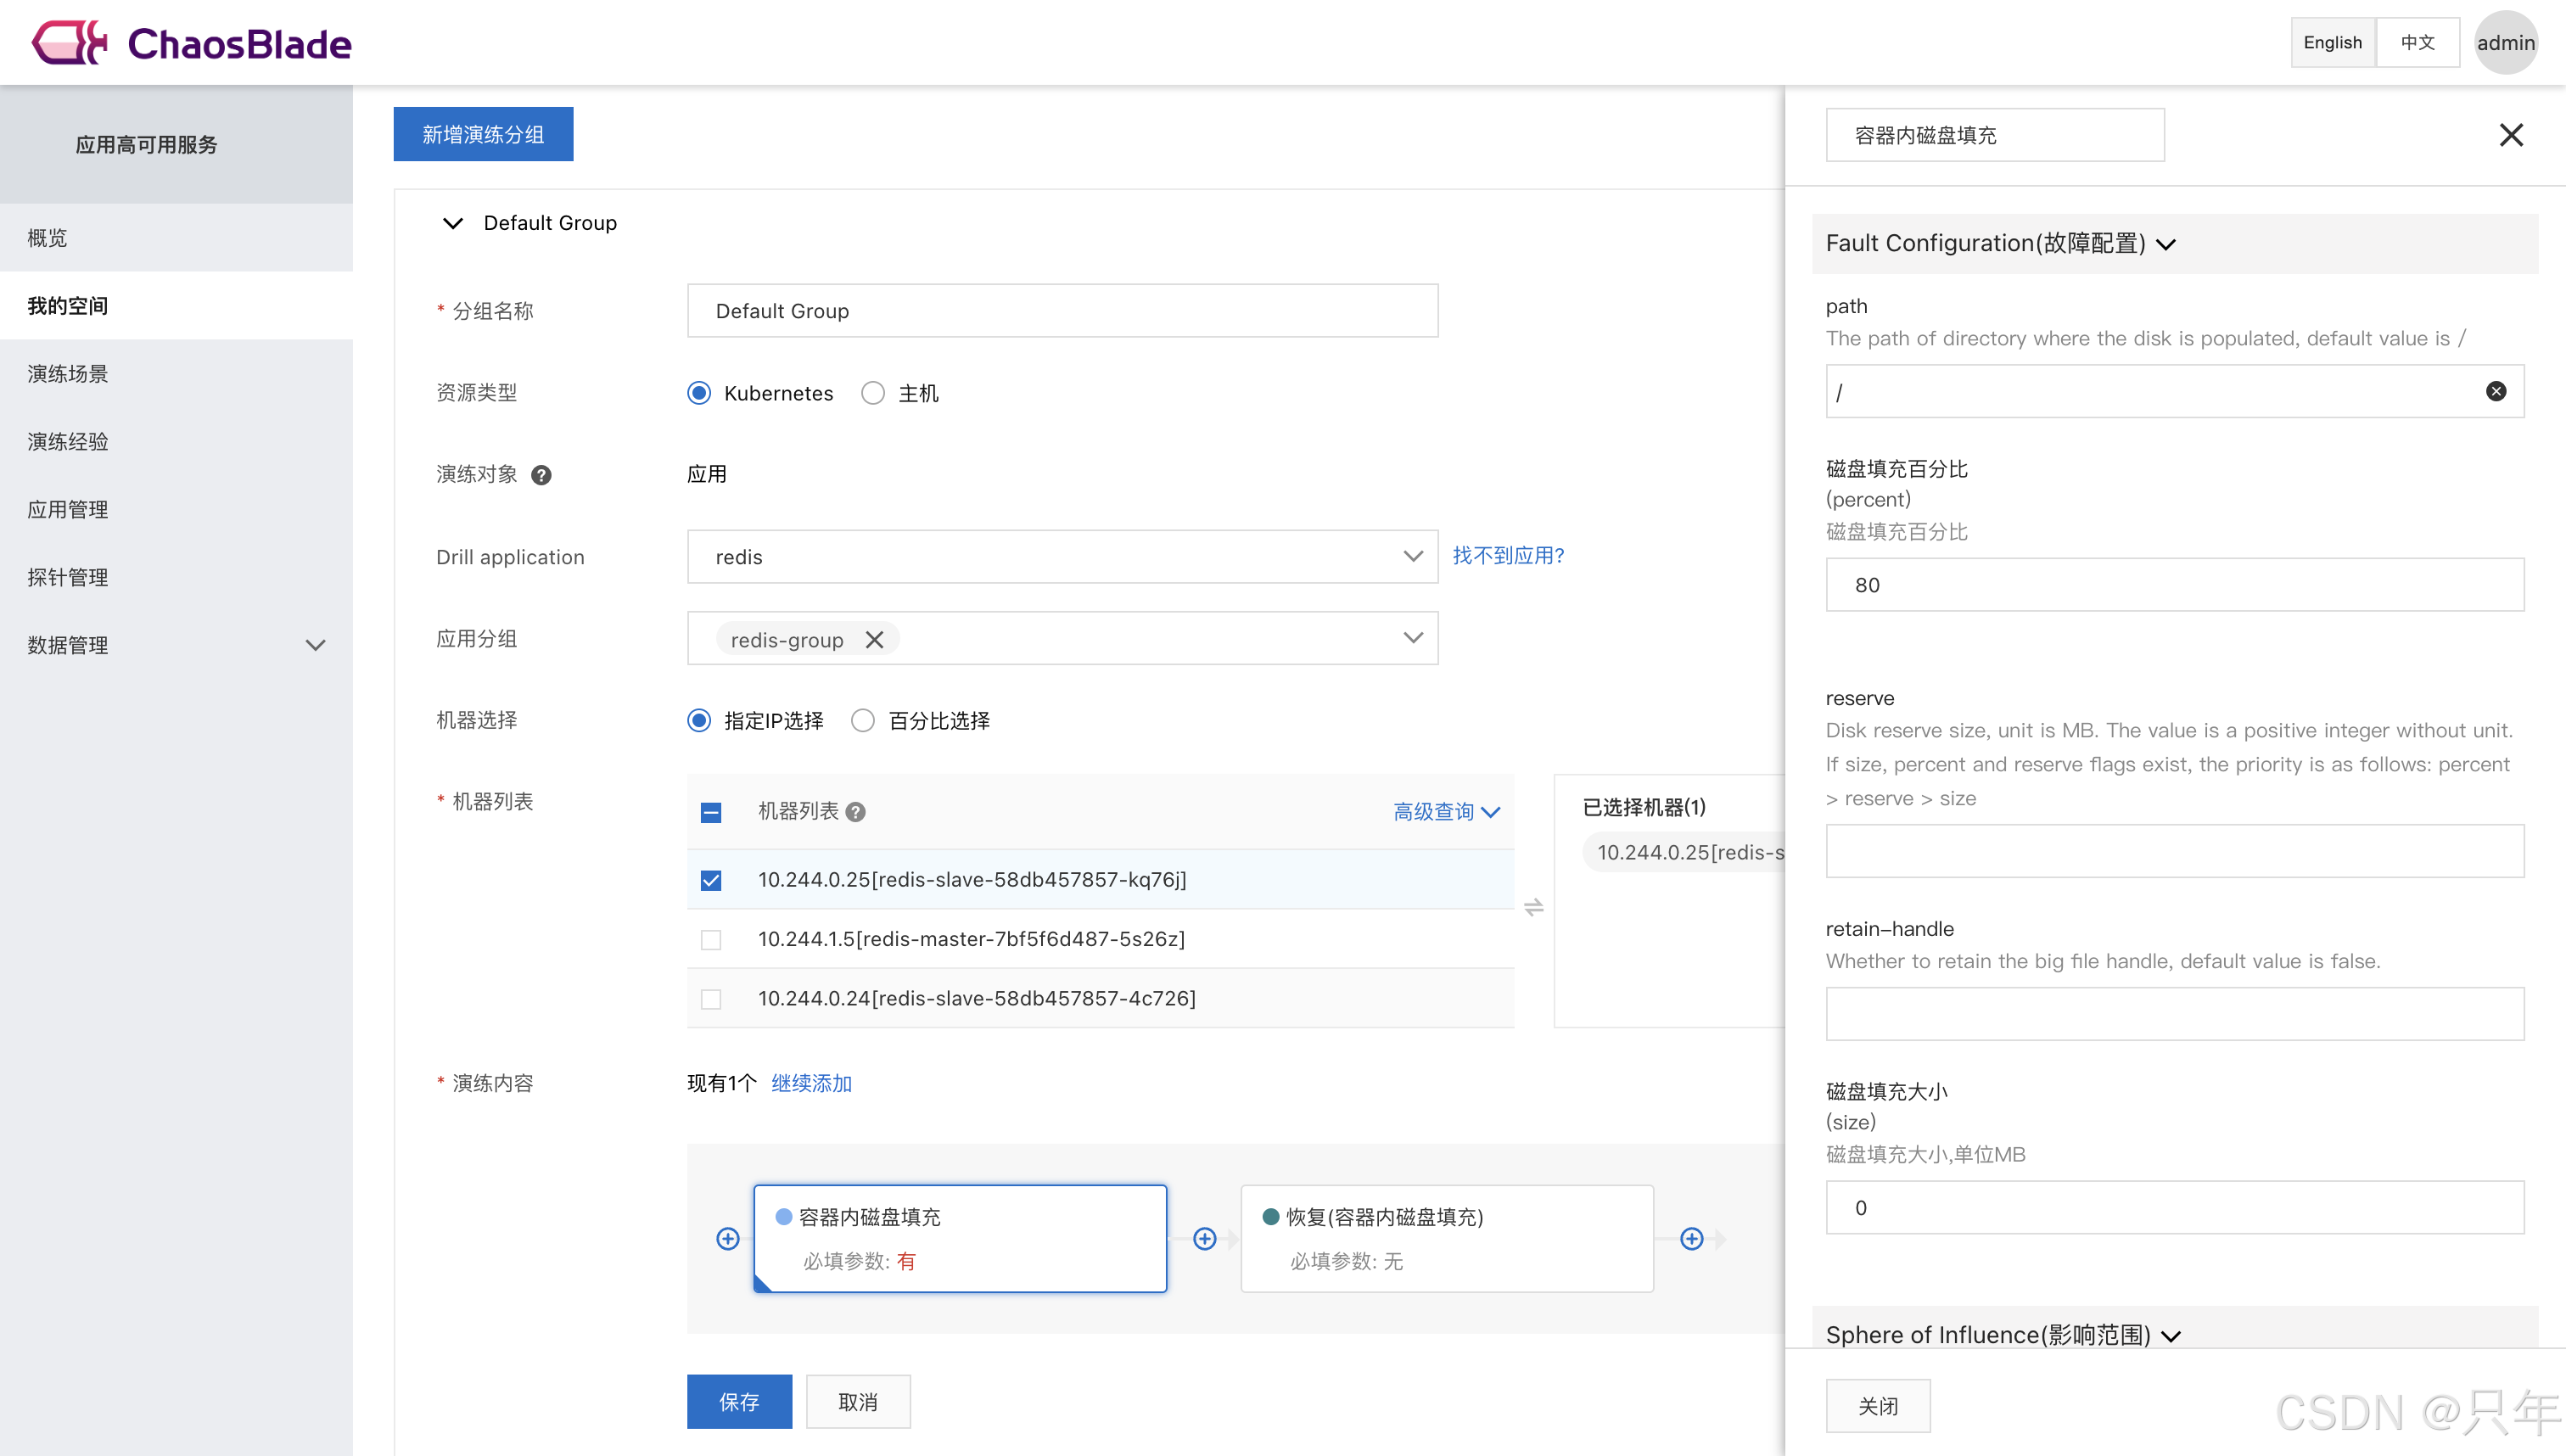Click the 保存 save button

tap(739, 1402)
